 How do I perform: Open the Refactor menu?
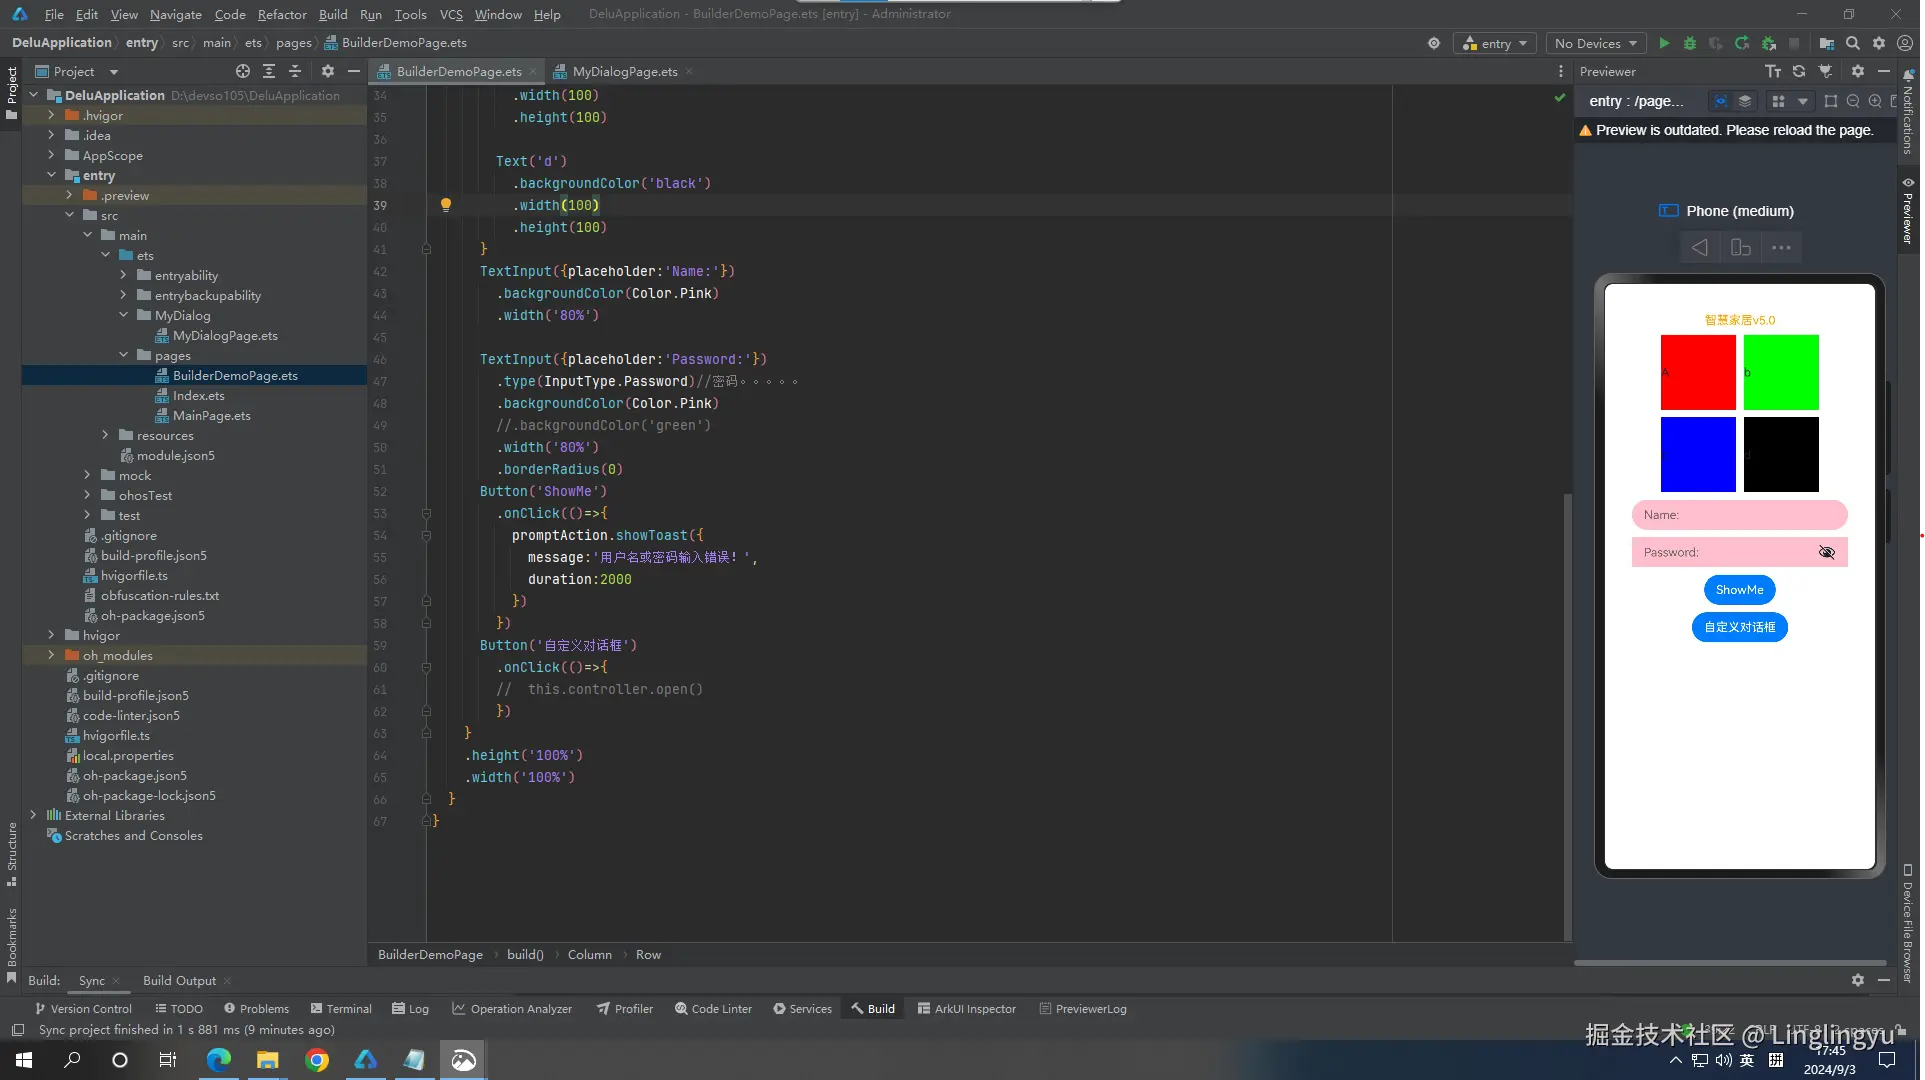(x=282, y=14)
